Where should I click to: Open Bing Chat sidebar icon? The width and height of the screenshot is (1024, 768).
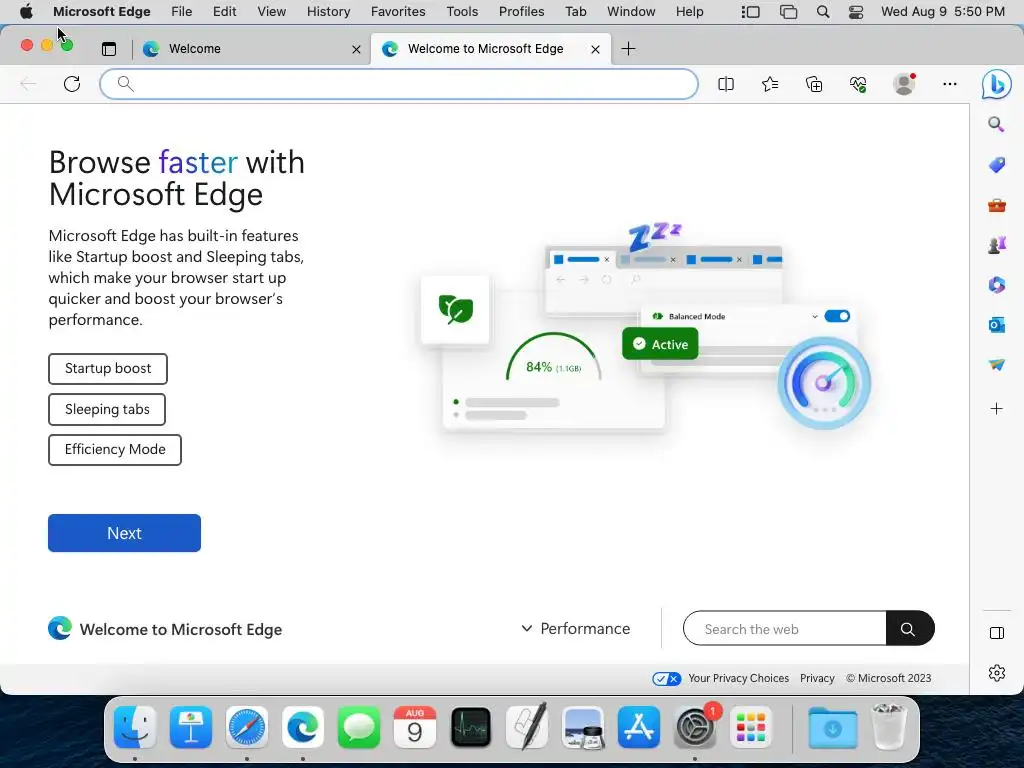pos(997,84)
